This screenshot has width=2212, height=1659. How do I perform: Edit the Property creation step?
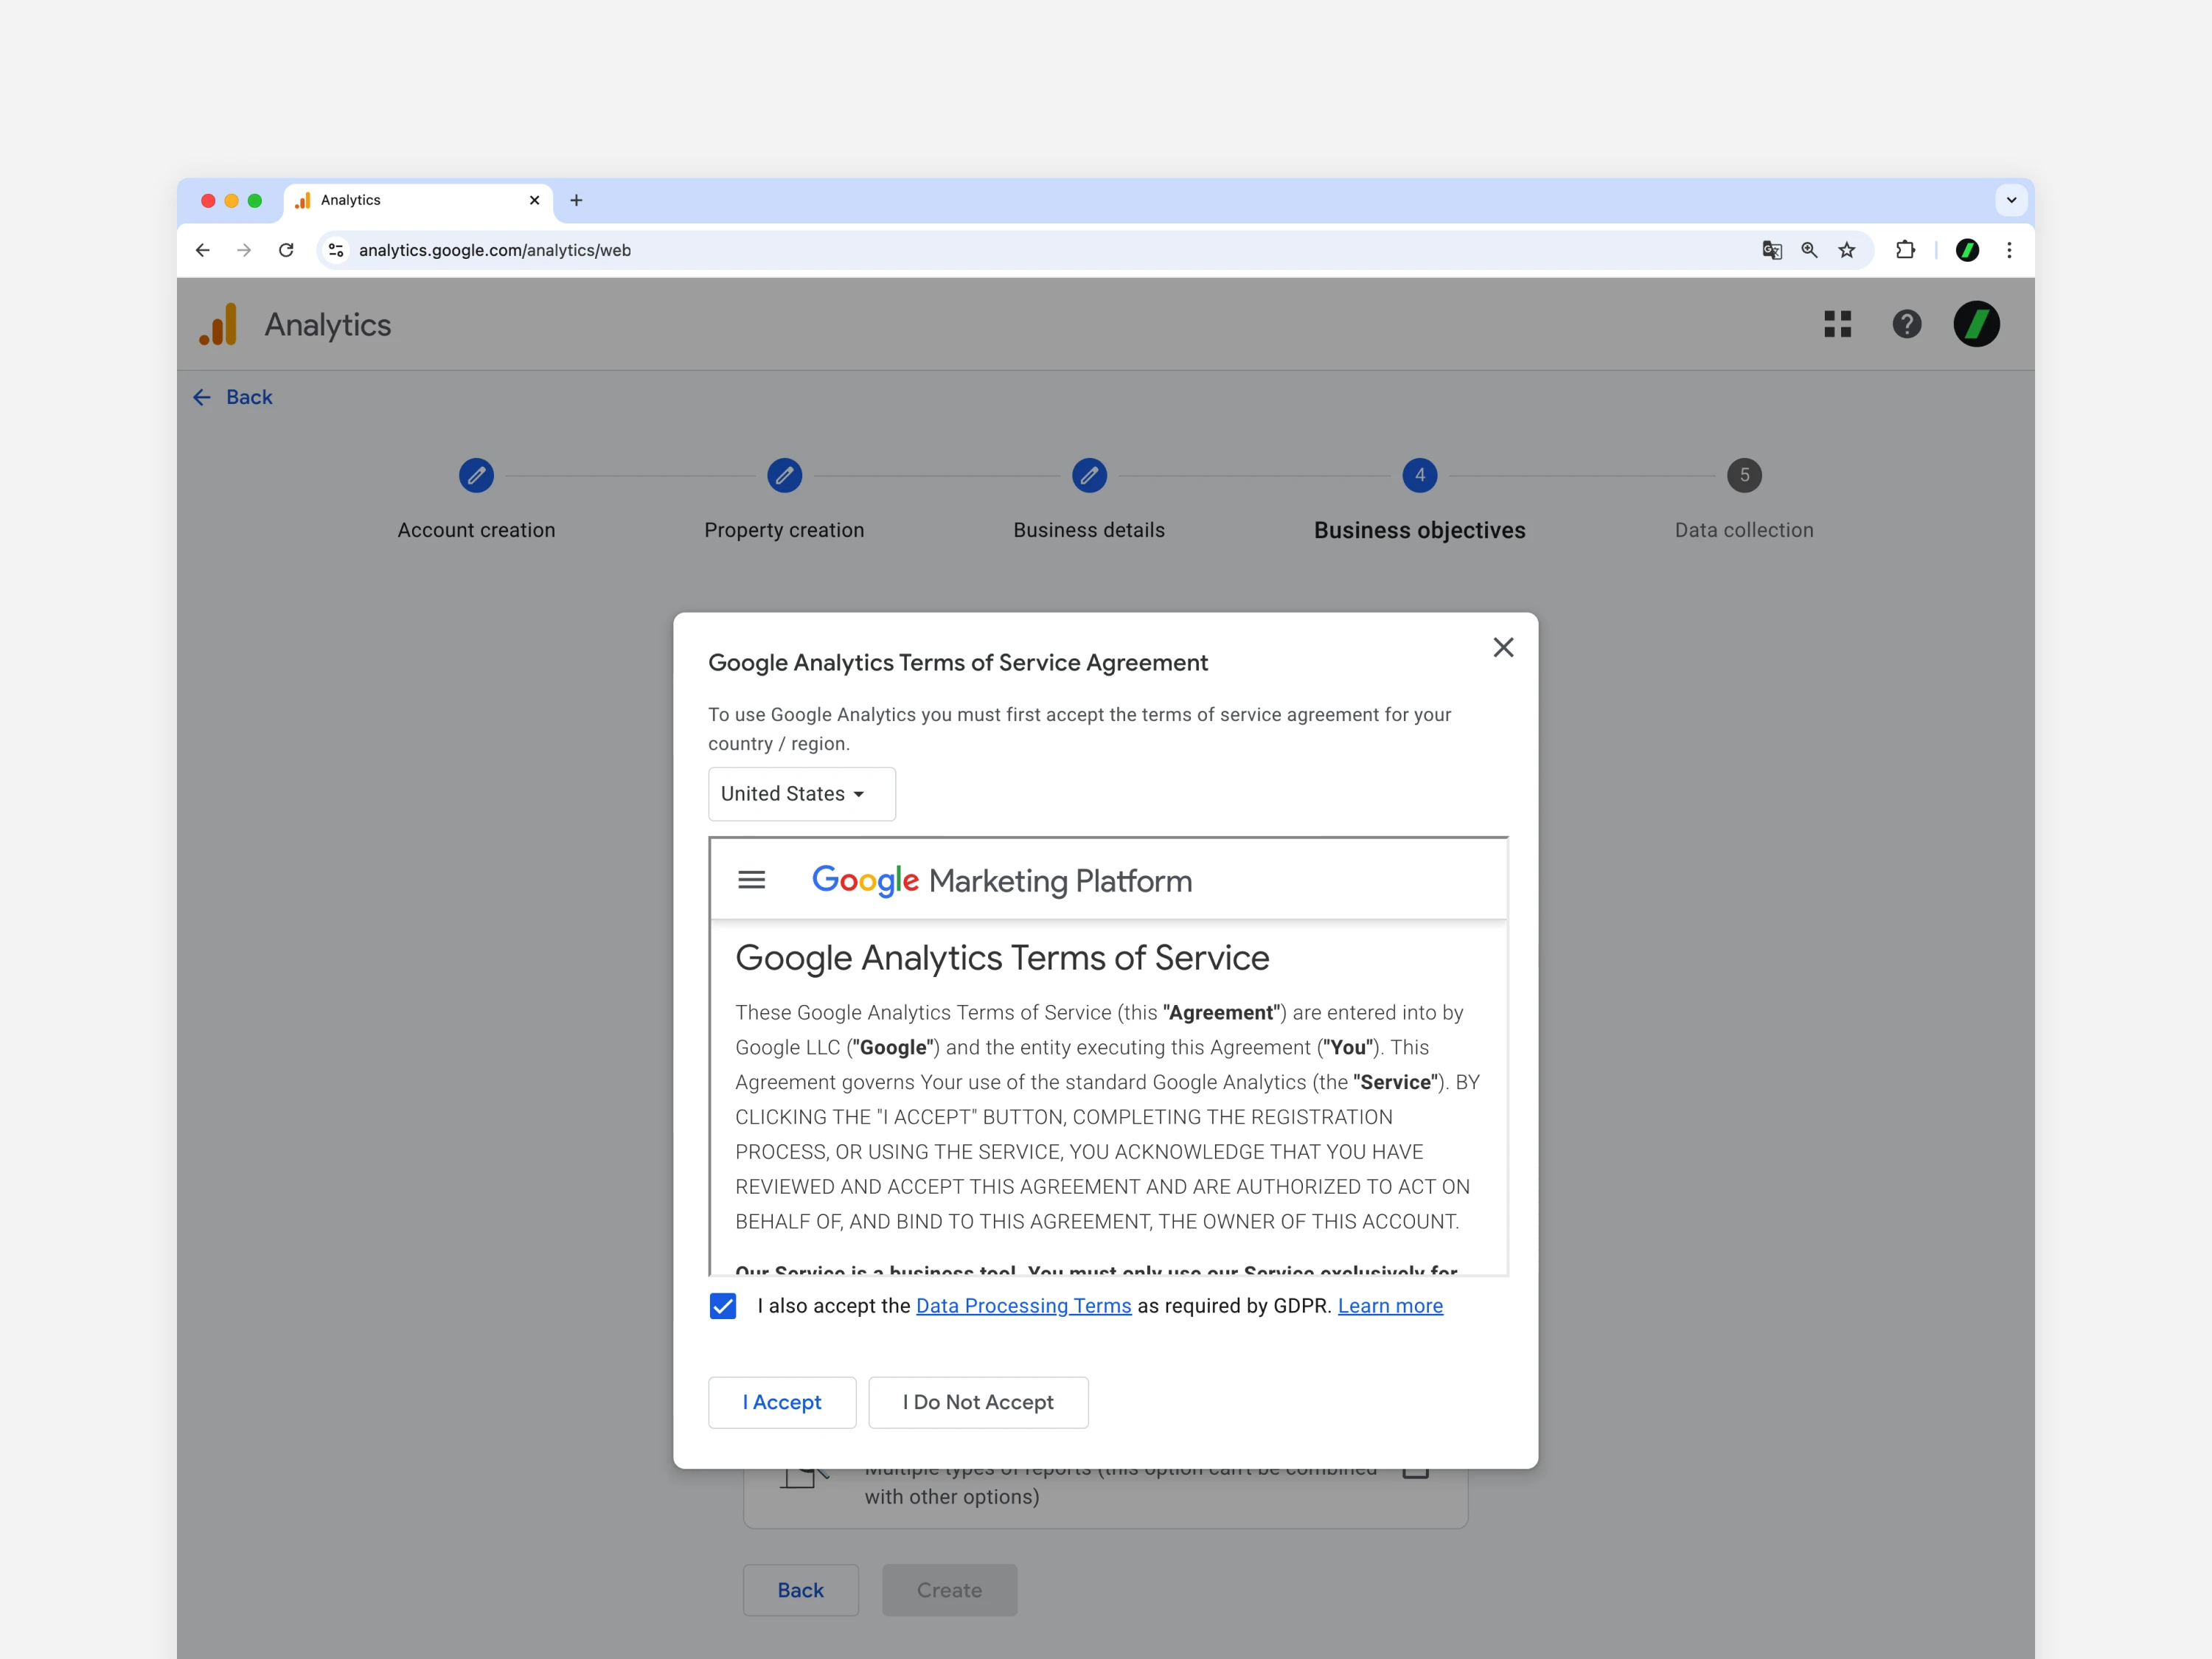(x=784, y=475)
